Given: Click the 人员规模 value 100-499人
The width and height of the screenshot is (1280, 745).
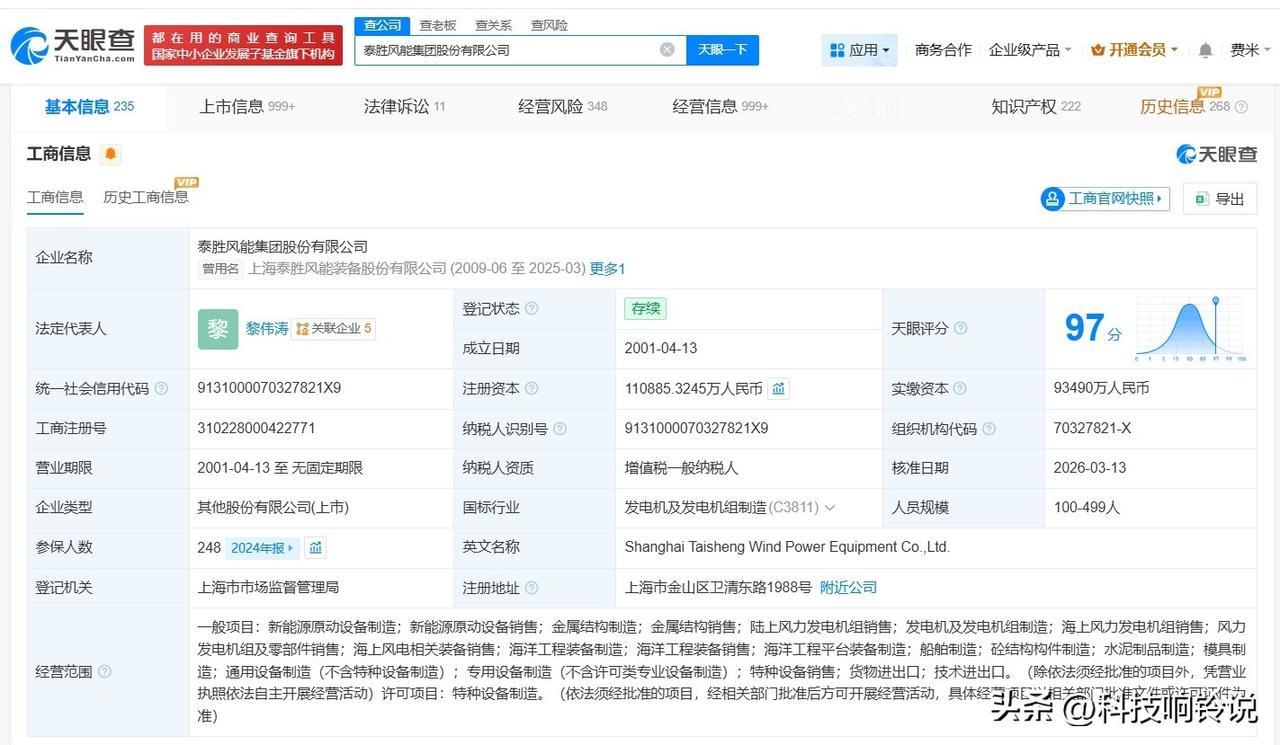Looking at the screenshot, I should (x=1087, y=508).
